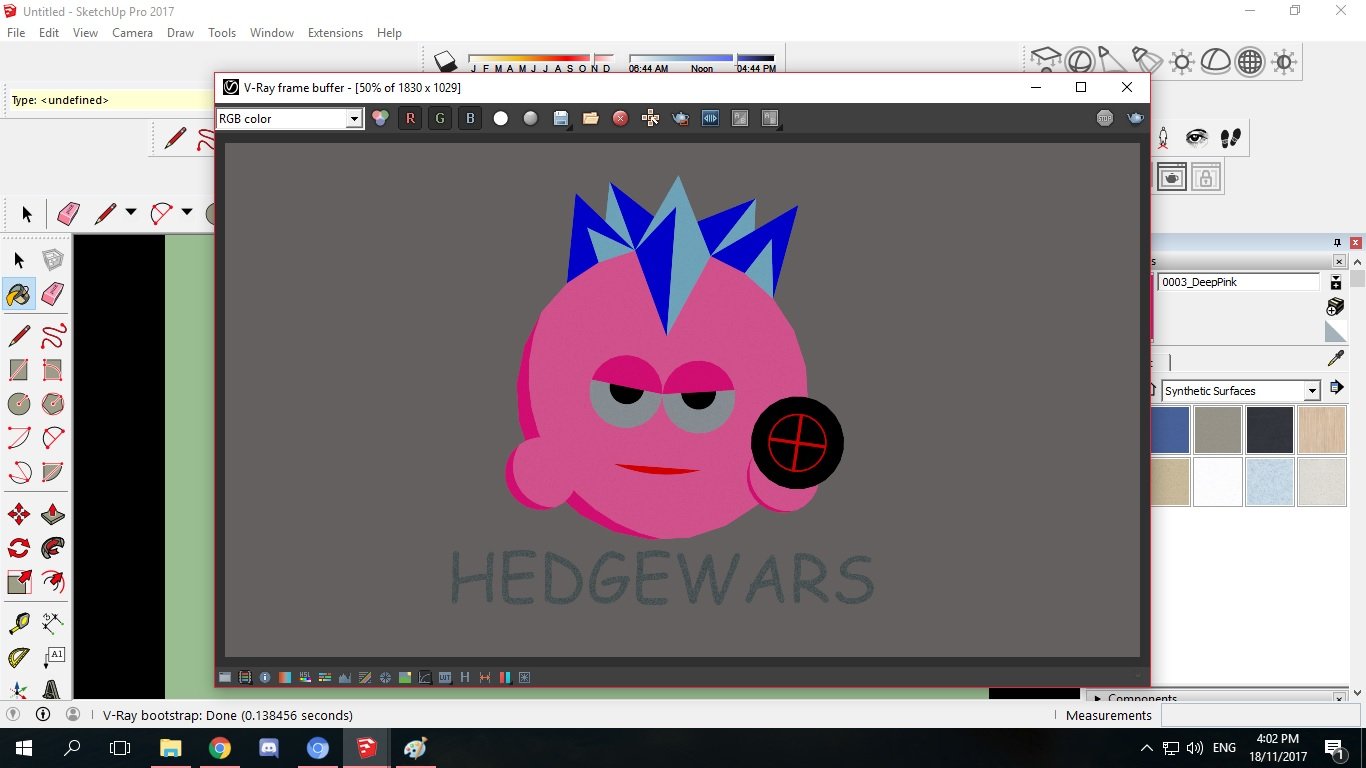Choose the Move tool

pos(19,515)
